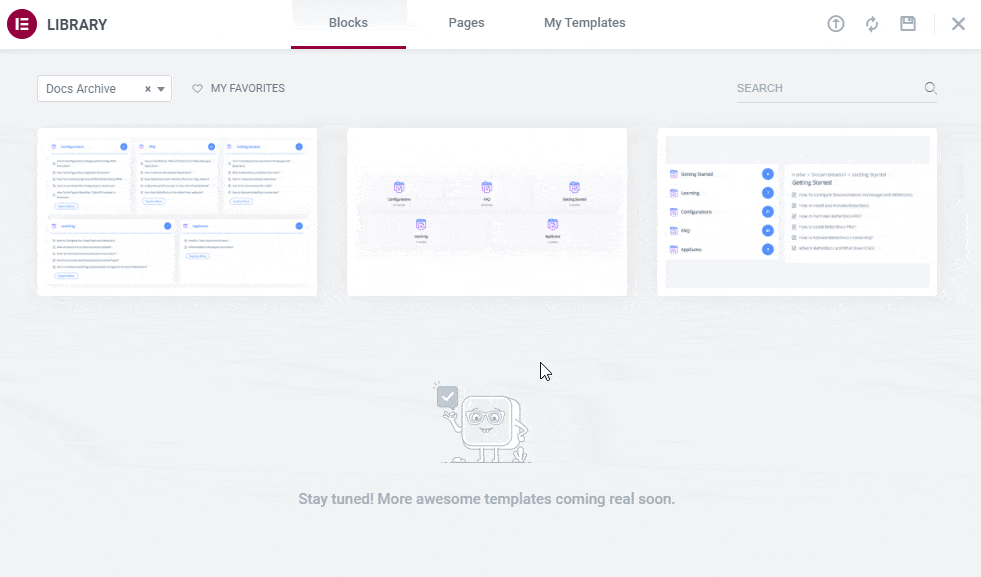Open the Docs Archive dropdown arrow
The width and height of the screenshot is (981, 577).
pos(162,88)
